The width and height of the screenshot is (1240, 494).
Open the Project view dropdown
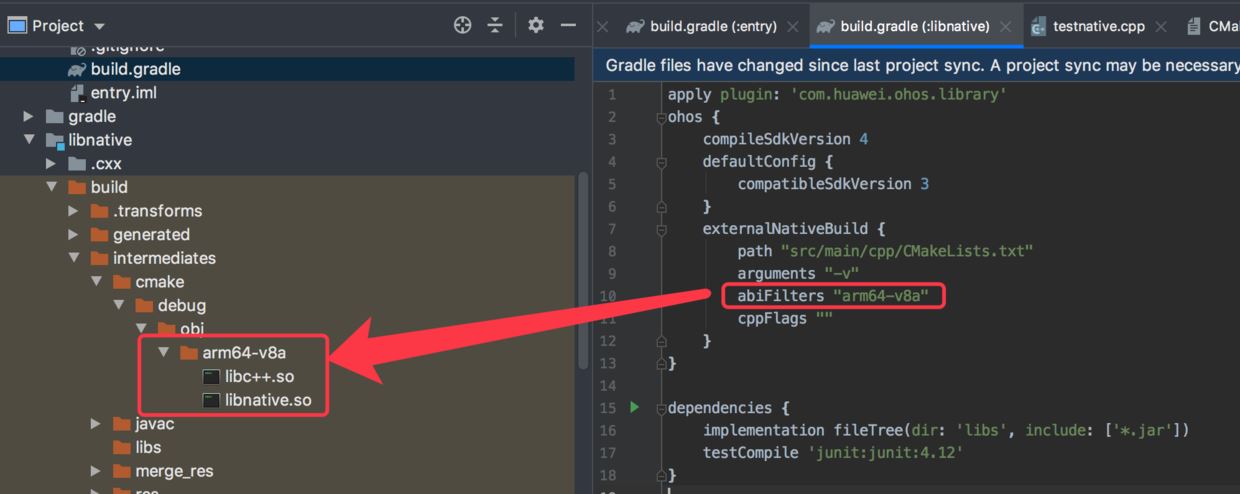point(98,26)
